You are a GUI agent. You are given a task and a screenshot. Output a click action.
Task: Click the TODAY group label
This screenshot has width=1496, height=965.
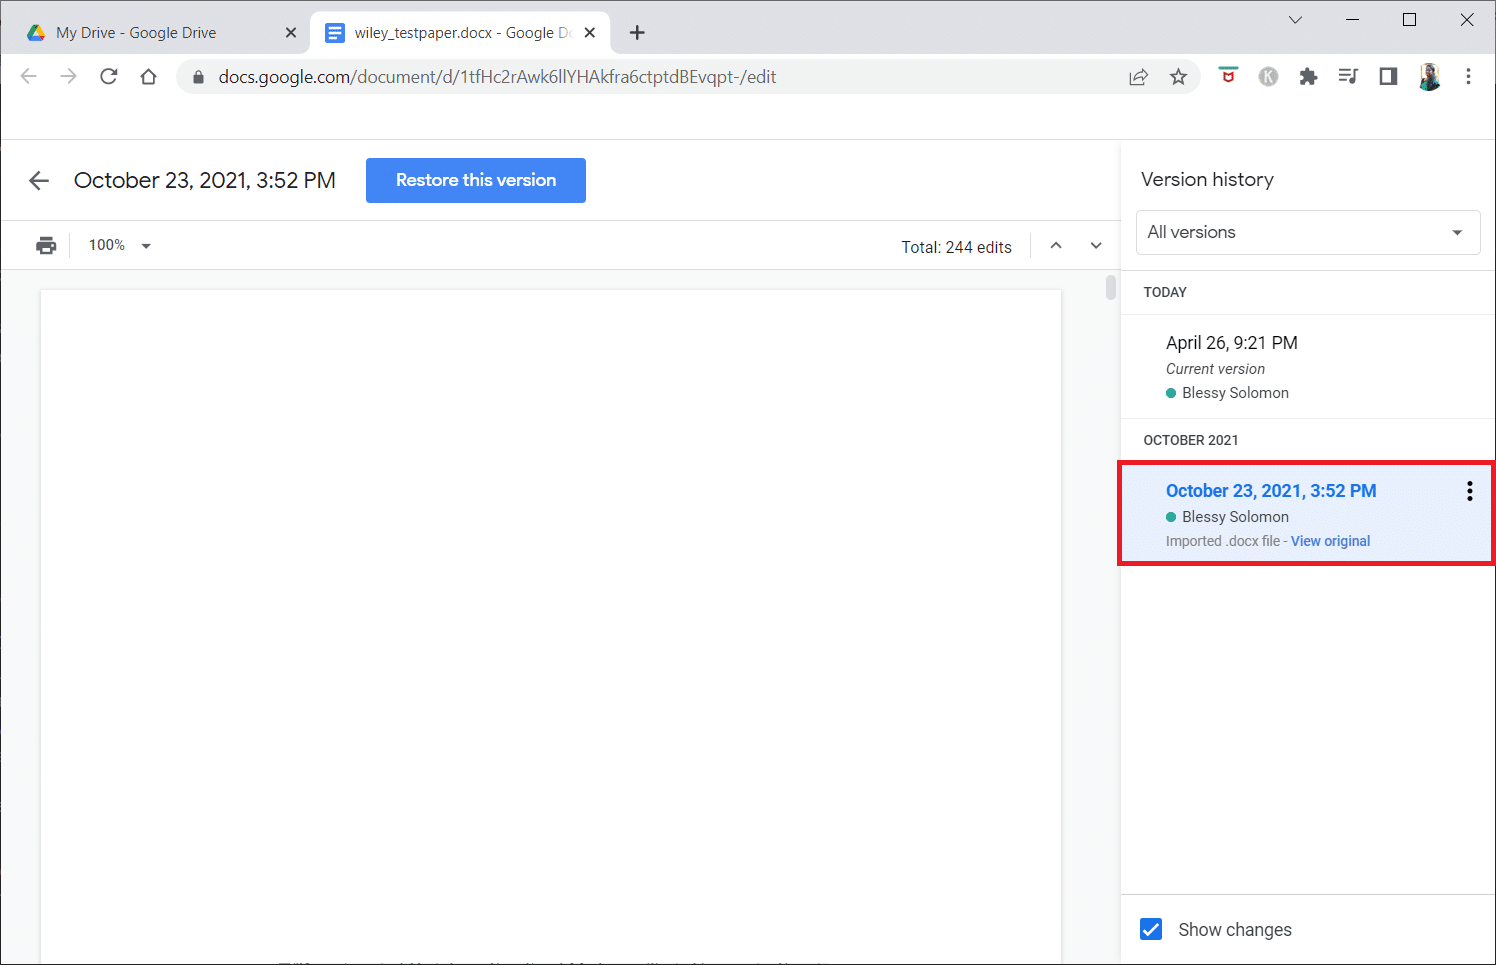1165,292
